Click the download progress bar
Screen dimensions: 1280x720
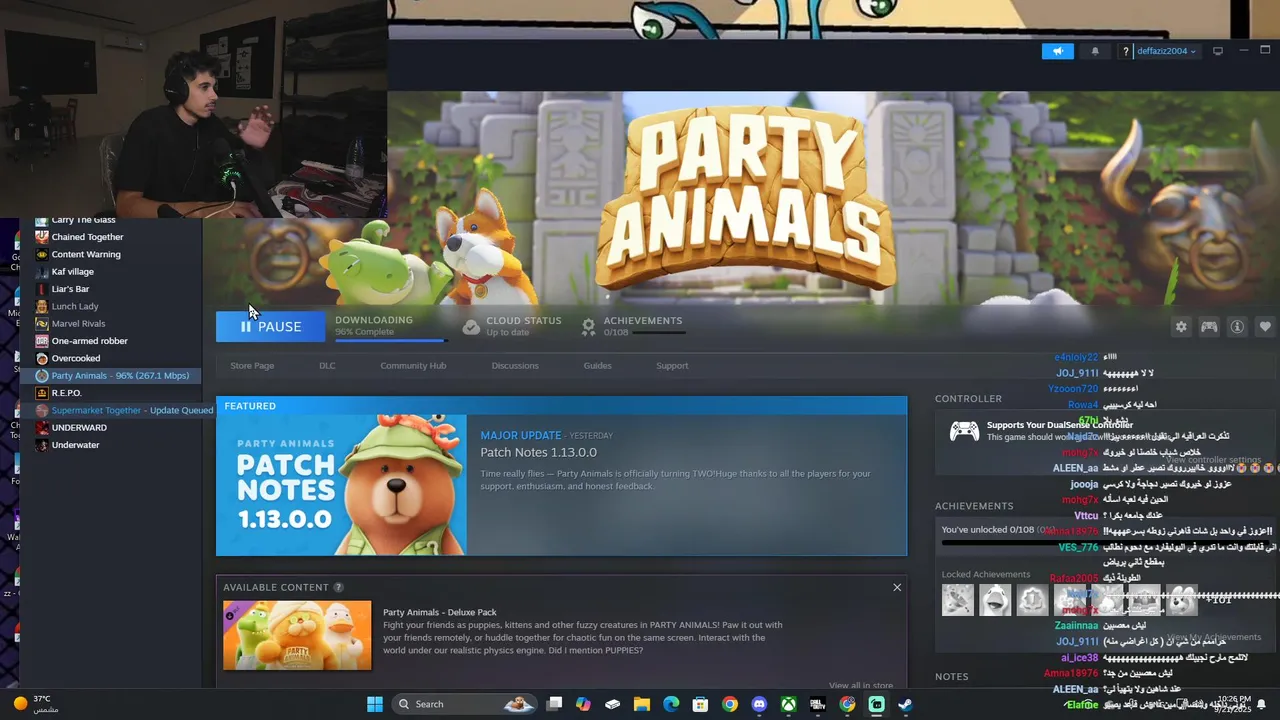point(390,340)
